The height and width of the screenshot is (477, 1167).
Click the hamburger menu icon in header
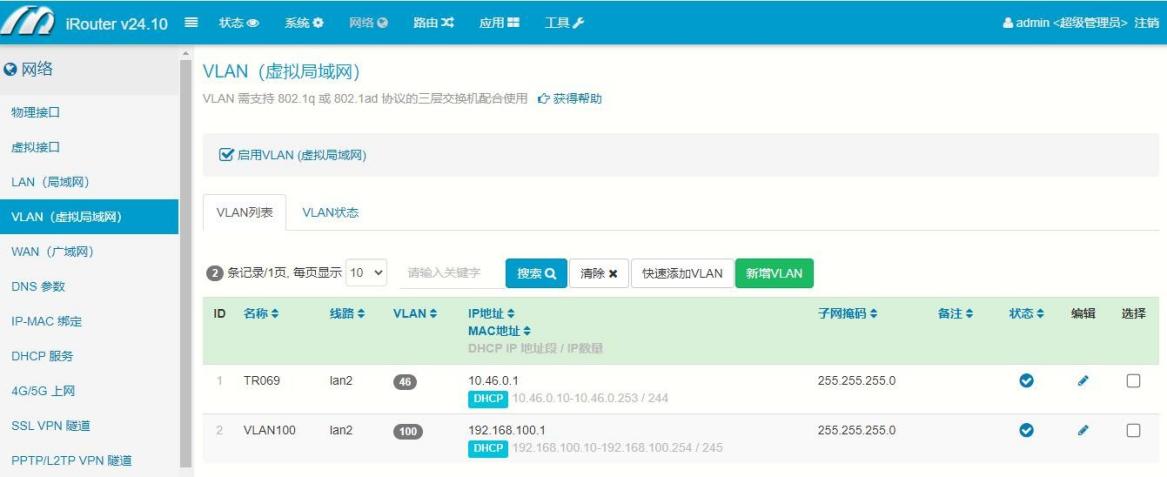191,22
